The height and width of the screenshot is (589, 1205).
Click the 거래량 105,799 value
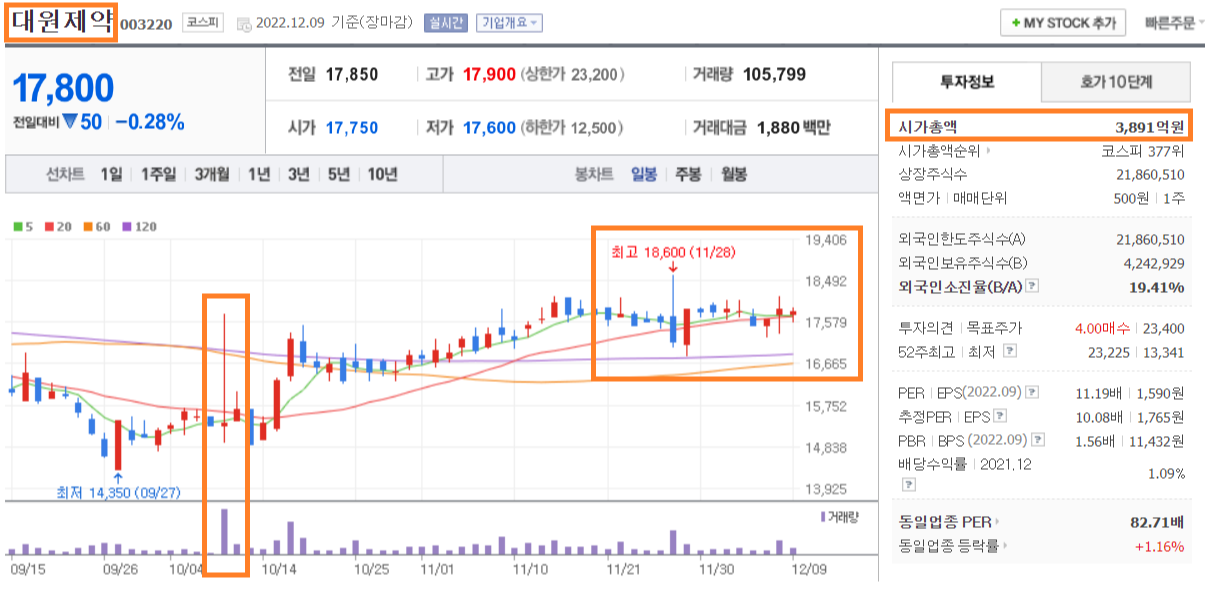point(772,74)
